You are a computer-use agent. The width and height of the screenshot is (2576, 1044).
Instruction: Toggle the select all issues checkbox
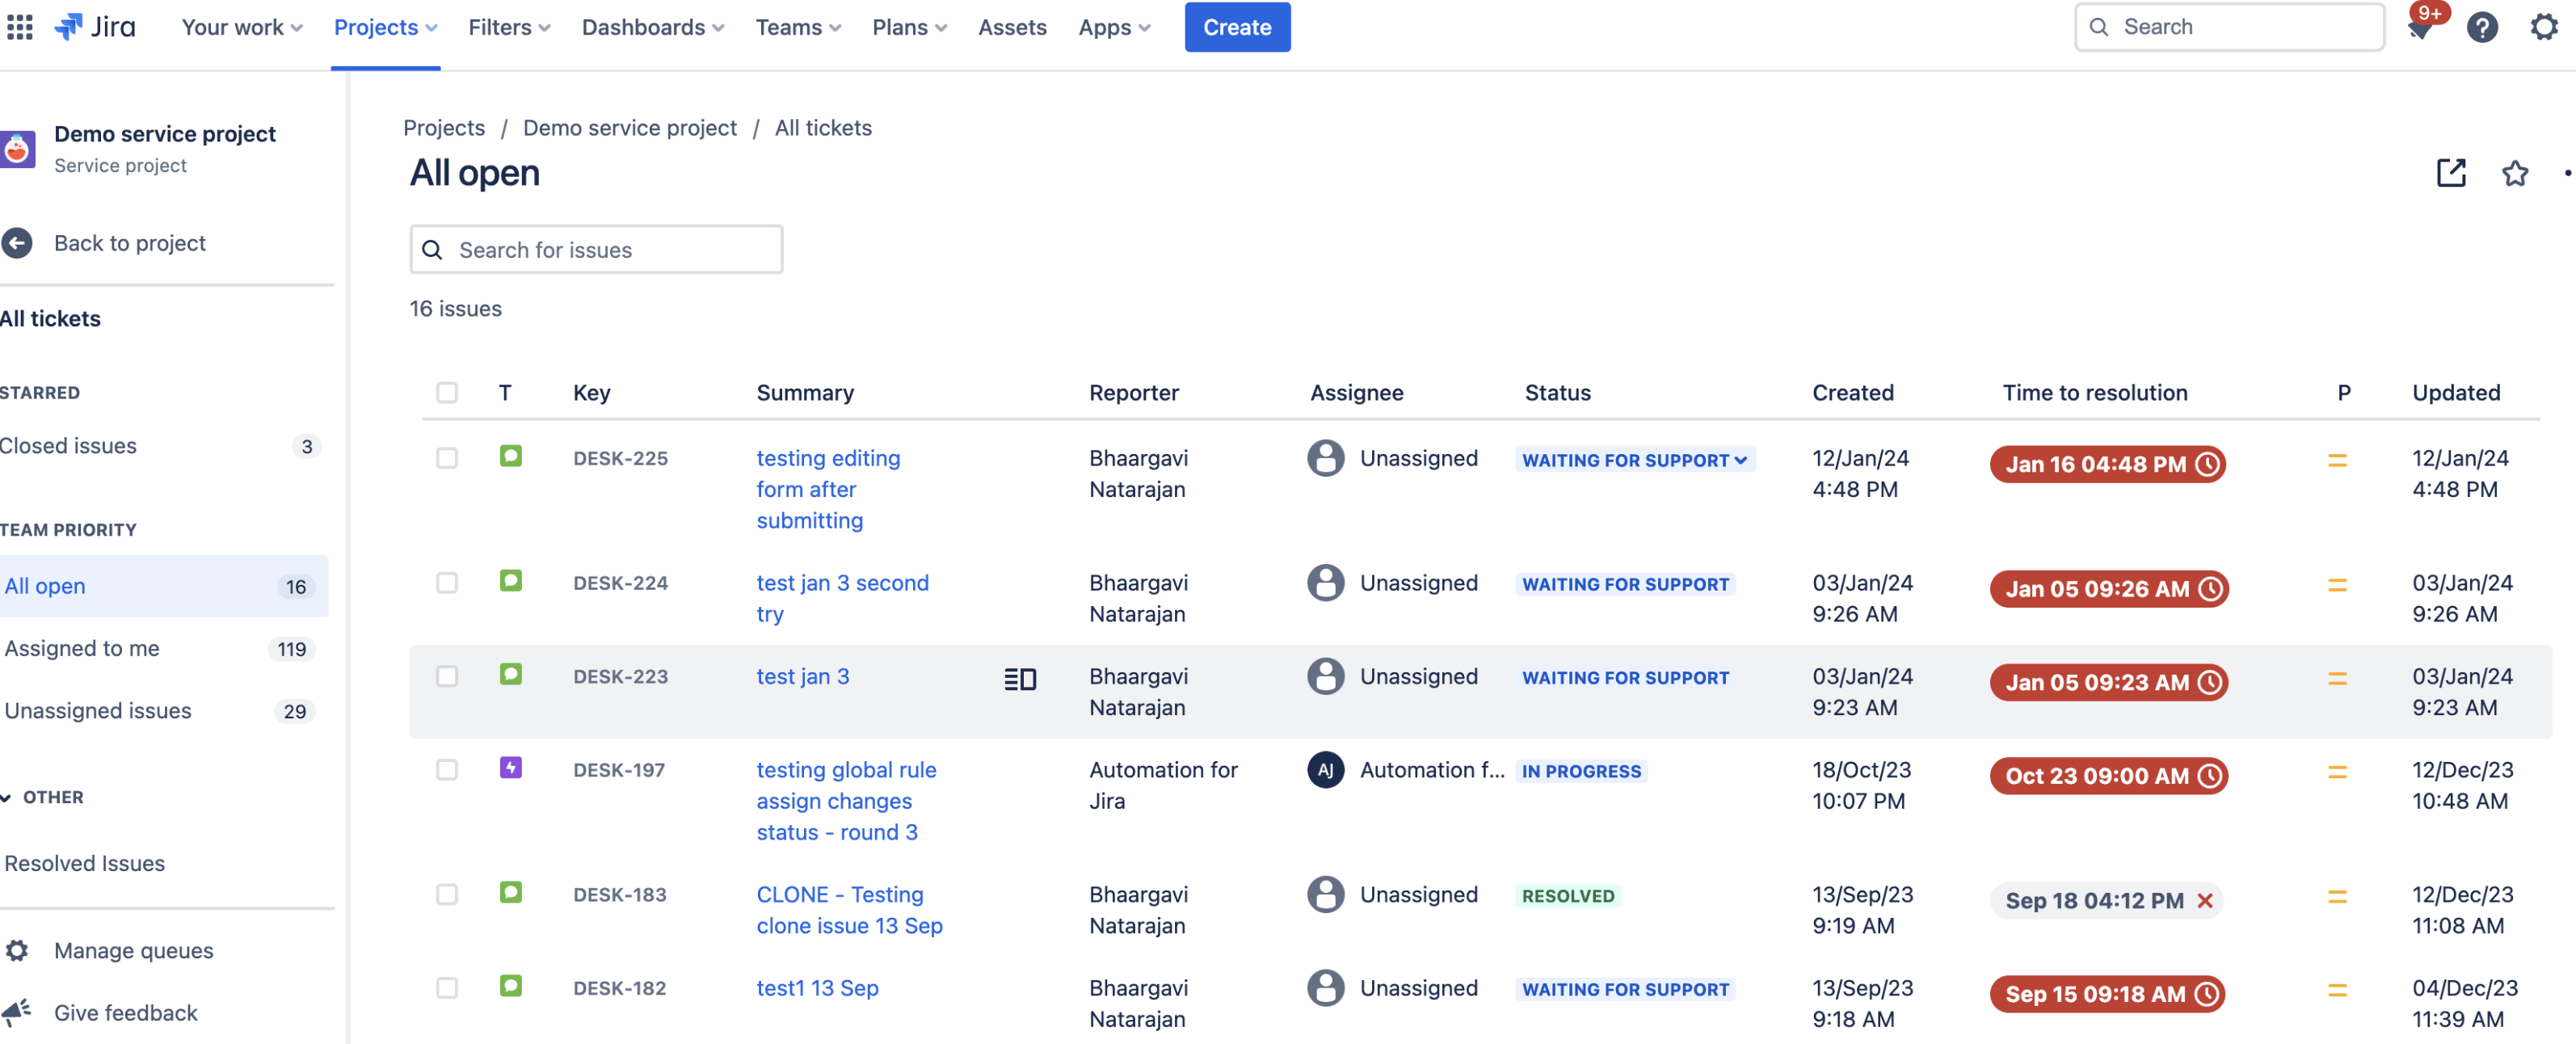click(447, 392)
